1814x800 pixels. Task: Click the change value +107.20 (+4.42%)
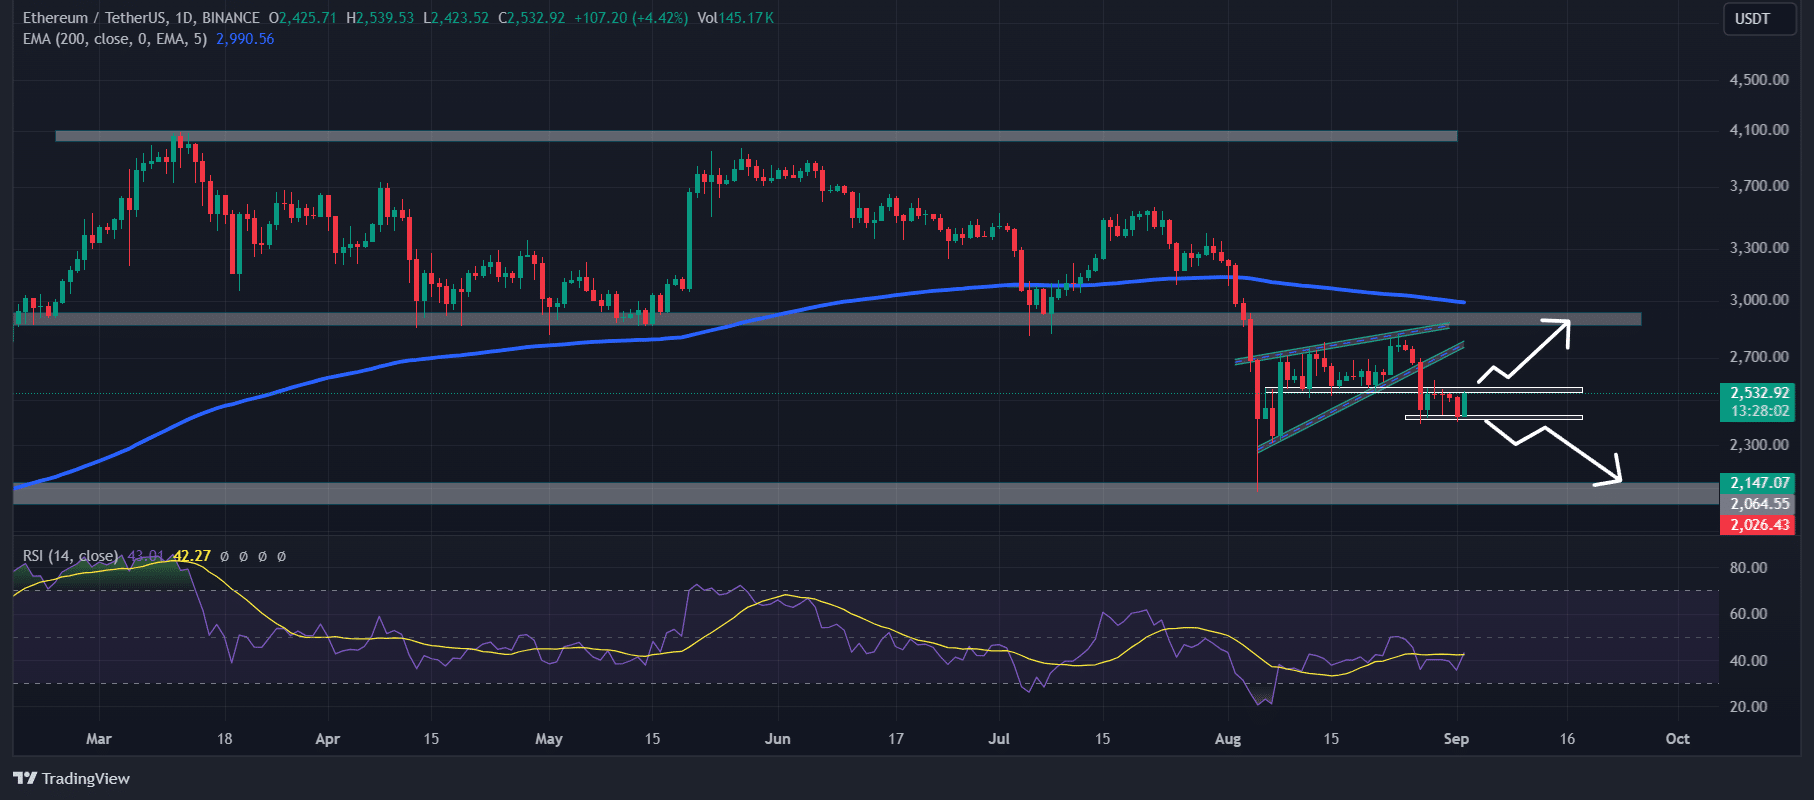pos(631,18)
